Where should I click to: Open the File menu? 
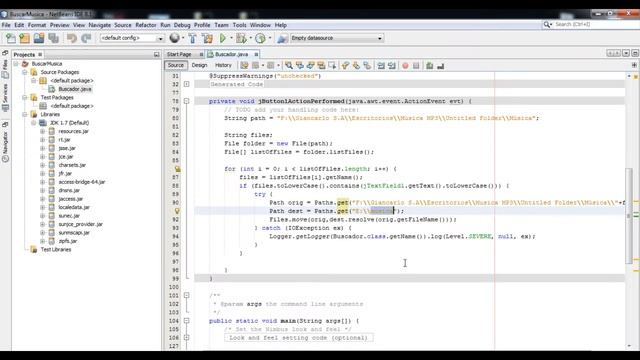(6, 25)
